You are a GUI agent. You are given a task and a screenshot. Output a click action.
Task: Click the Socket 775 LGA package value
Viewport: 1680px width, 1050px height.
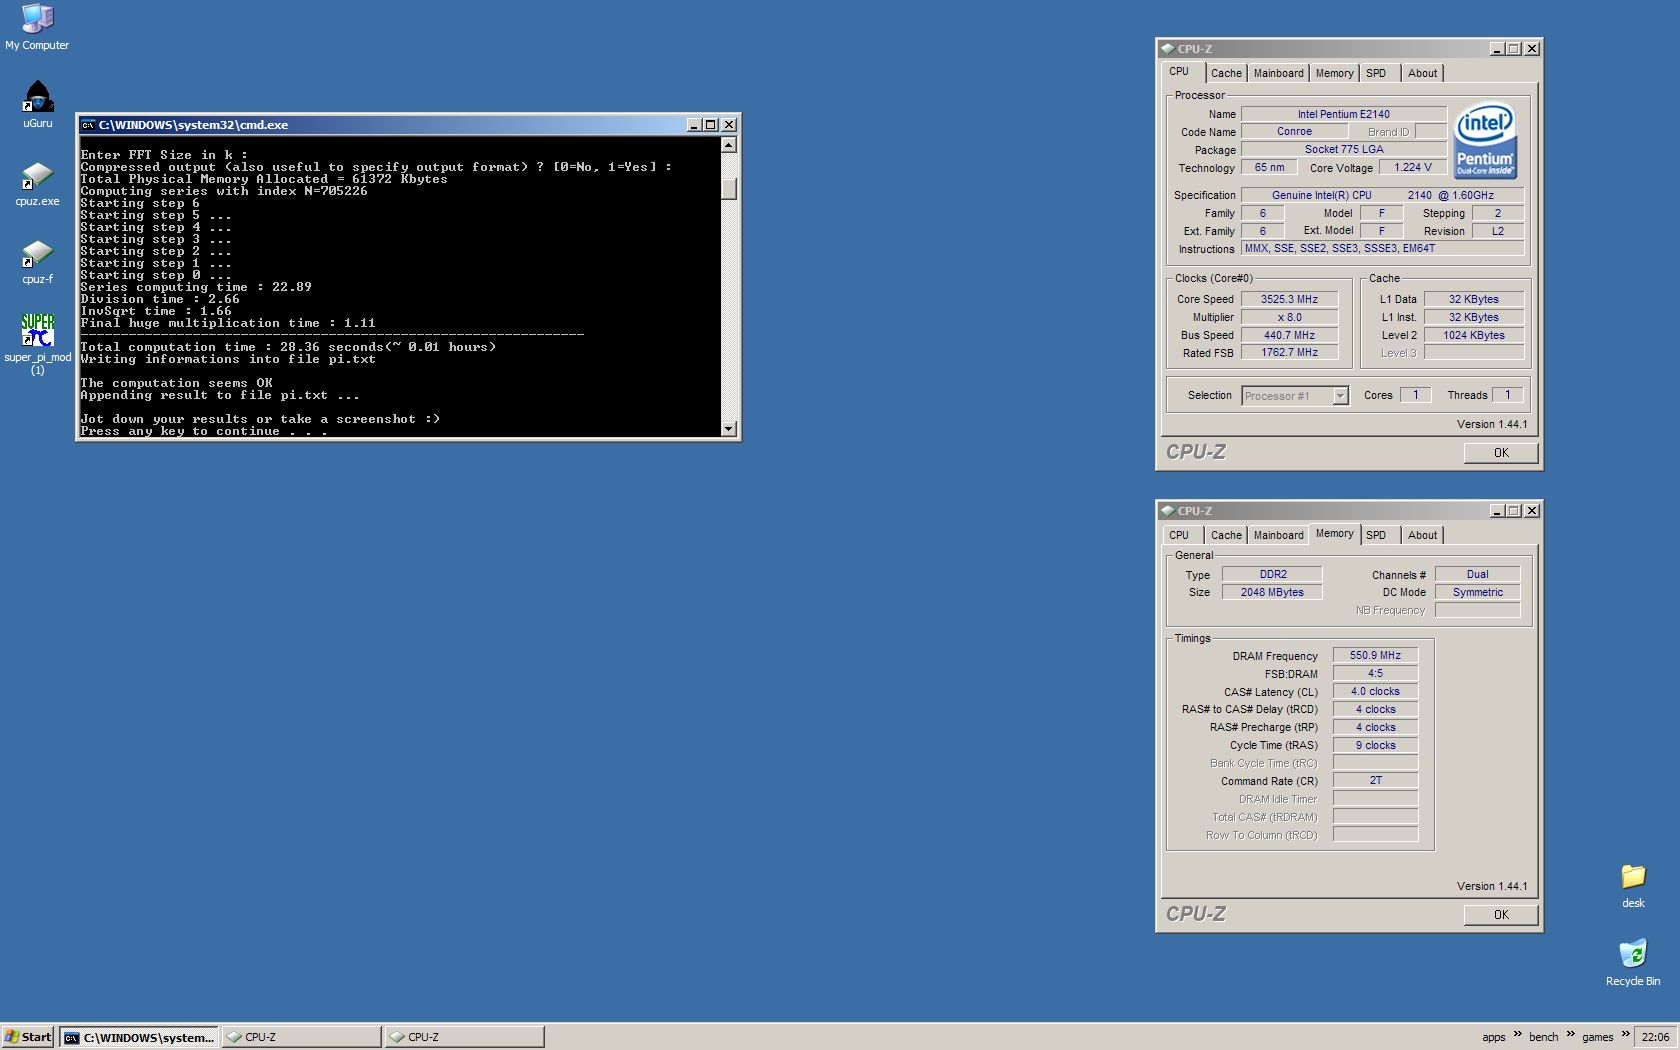point(1343,149)
